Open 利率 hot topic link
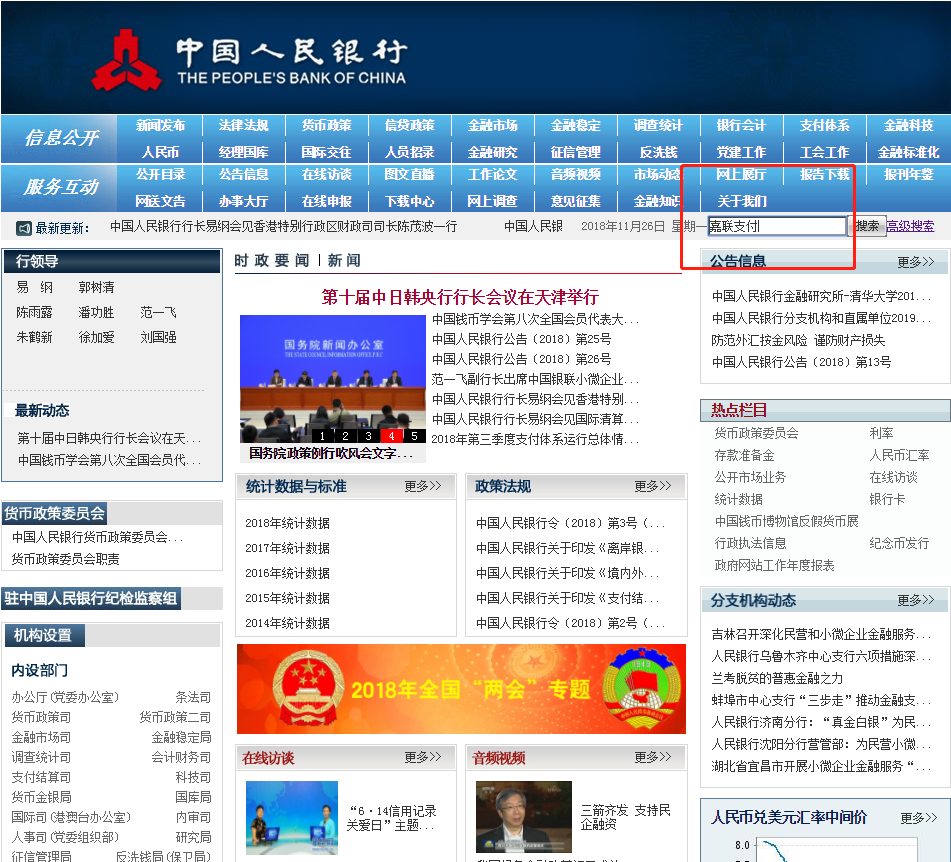The image size is (951, 862). coord(881,433)
